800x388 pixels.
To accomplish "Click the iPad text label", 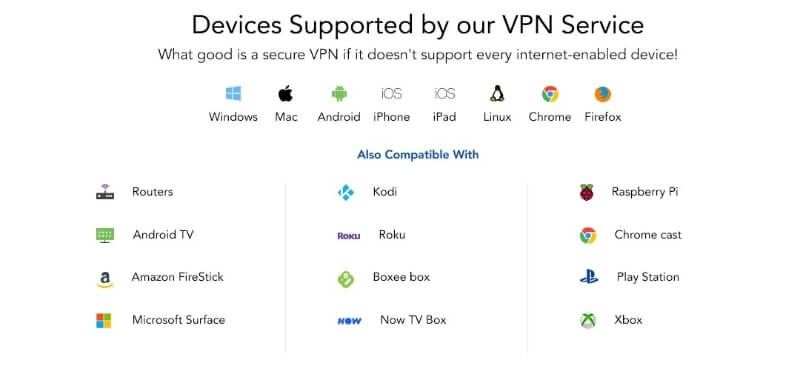I will click(444, 117).
